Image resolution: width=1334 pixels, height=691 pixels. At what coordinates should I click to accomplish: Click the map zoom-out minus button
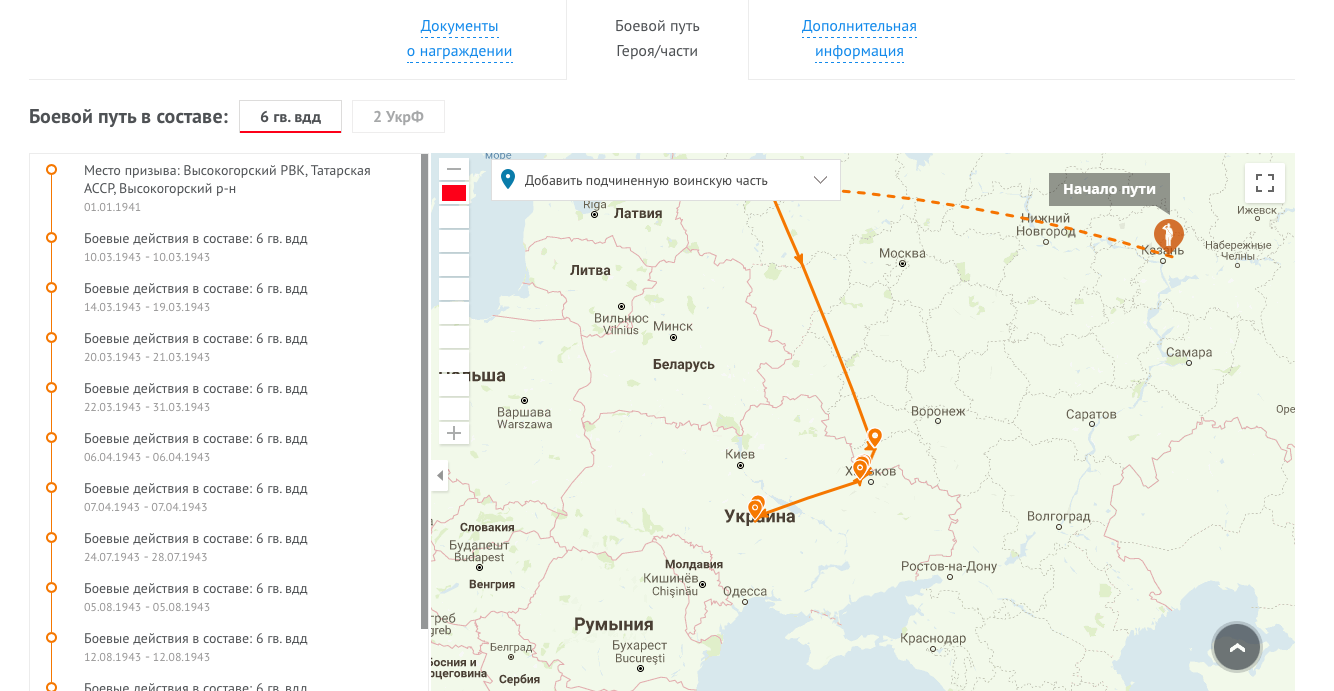click(x=454, y=169)
